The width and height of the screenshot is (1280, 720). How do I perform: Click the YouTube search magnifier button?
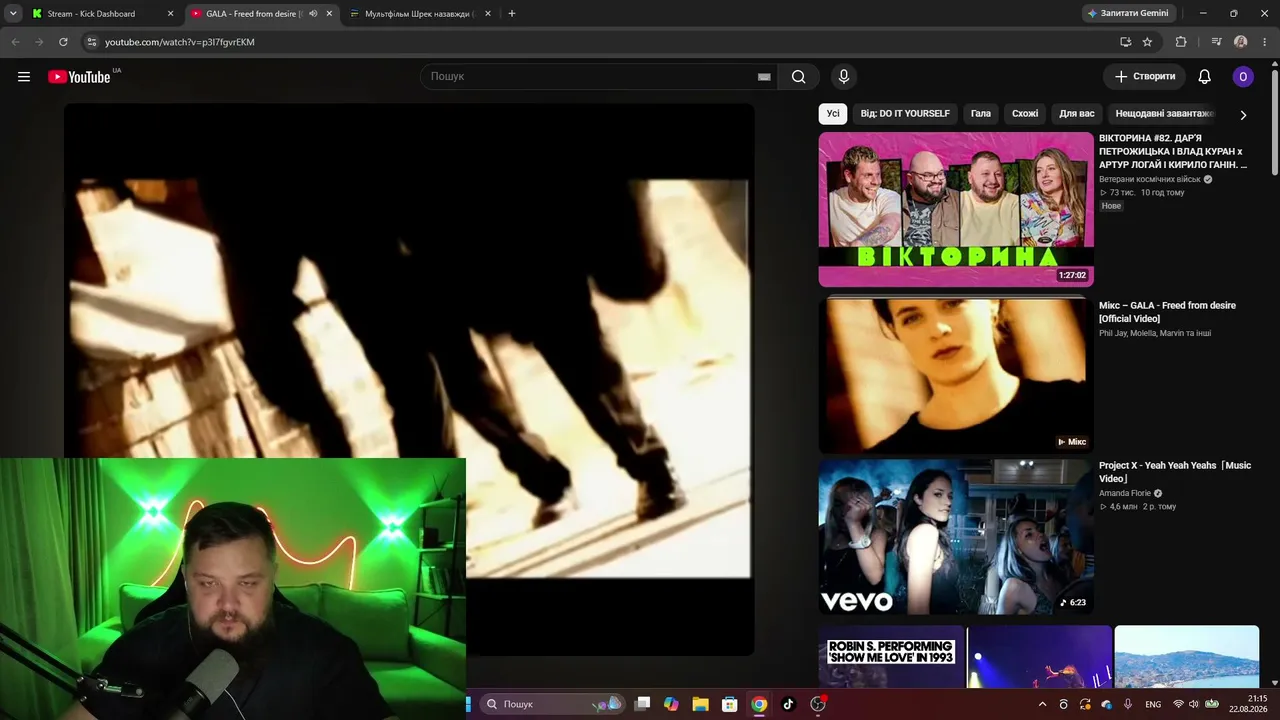(x=798, y=77)
